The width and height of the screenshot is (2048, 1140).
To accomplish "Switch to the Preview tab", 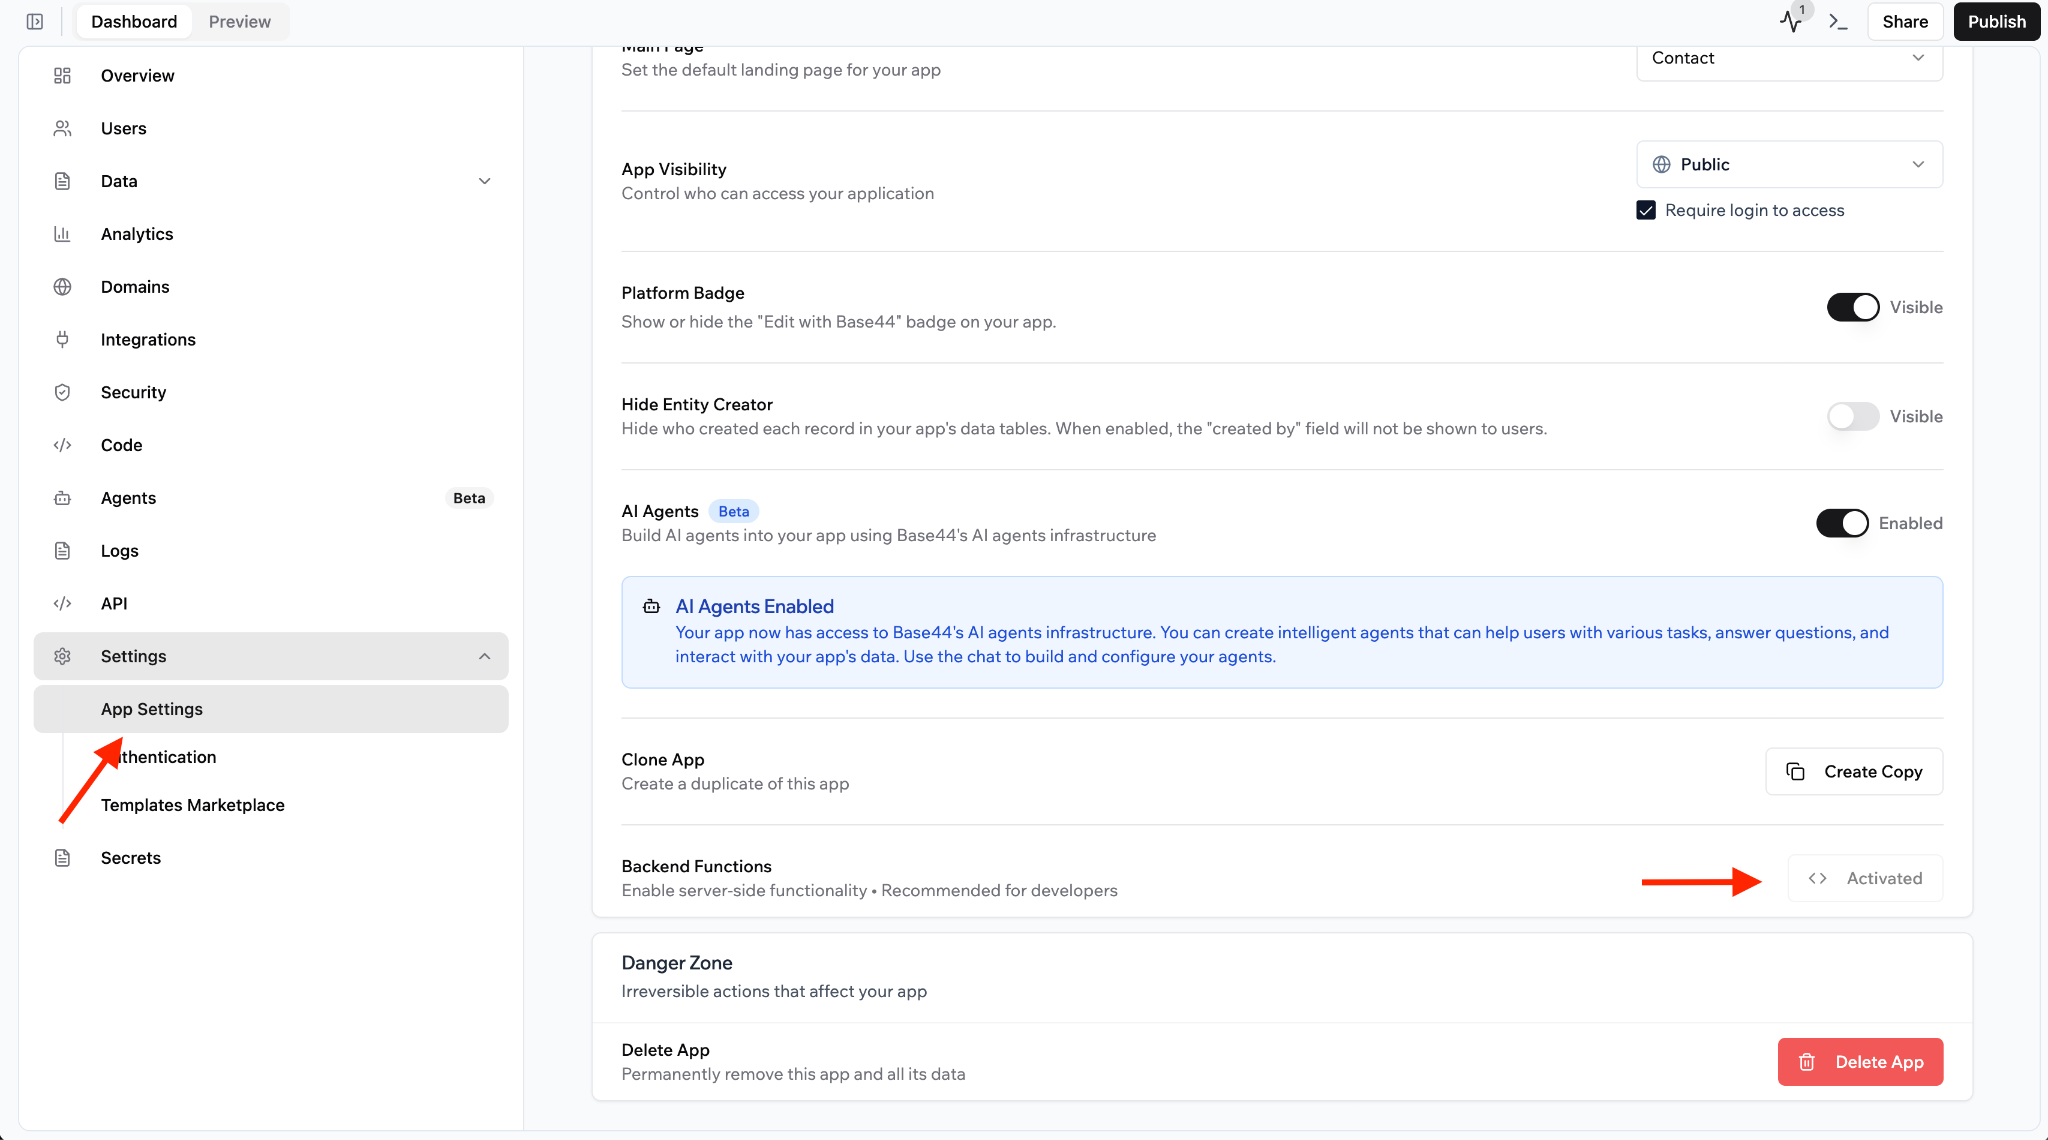I will [239, 21].
